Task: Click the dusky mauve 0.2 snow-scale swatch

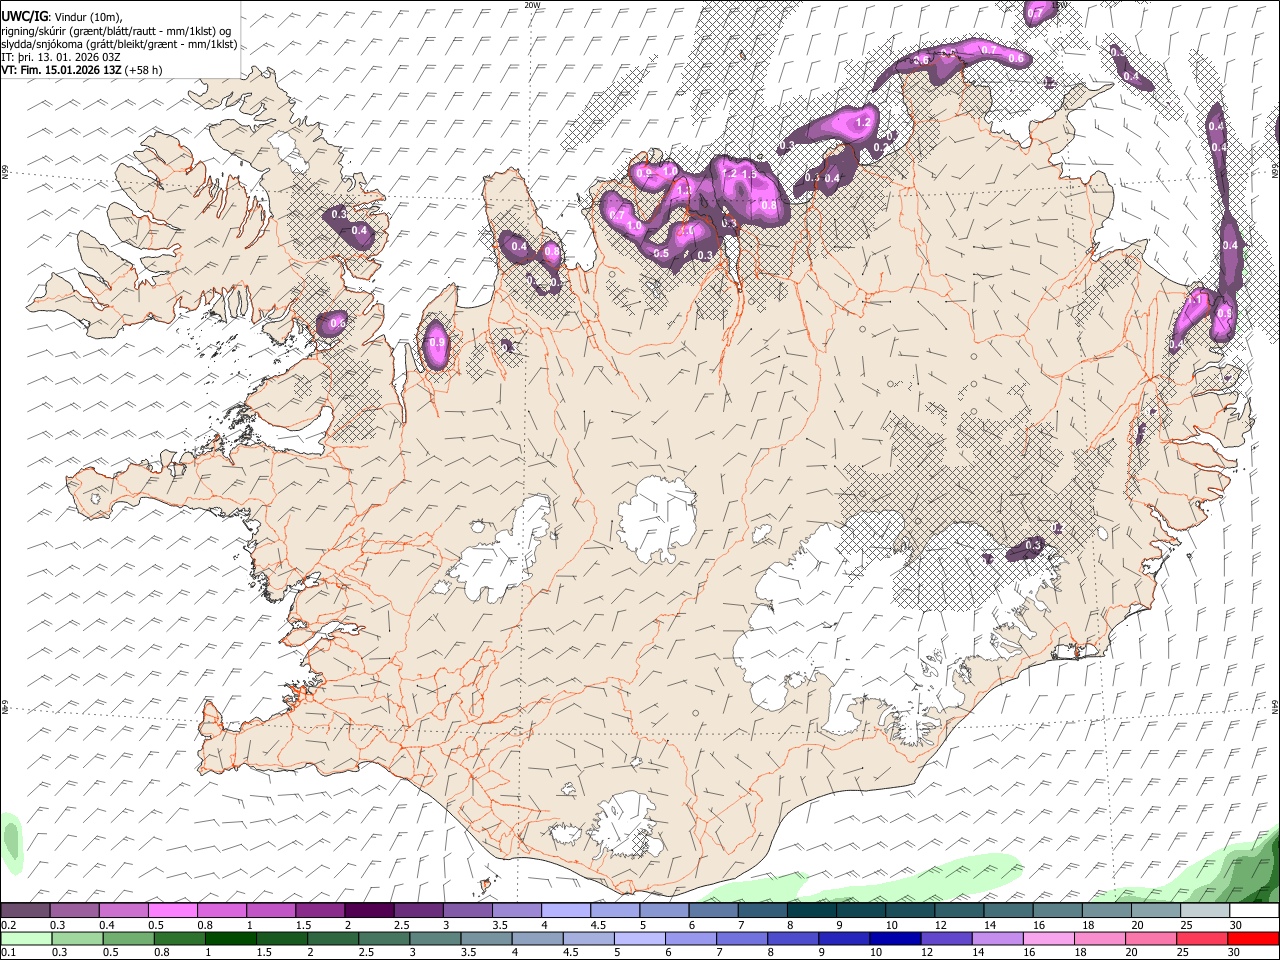Action: [25, 911]
